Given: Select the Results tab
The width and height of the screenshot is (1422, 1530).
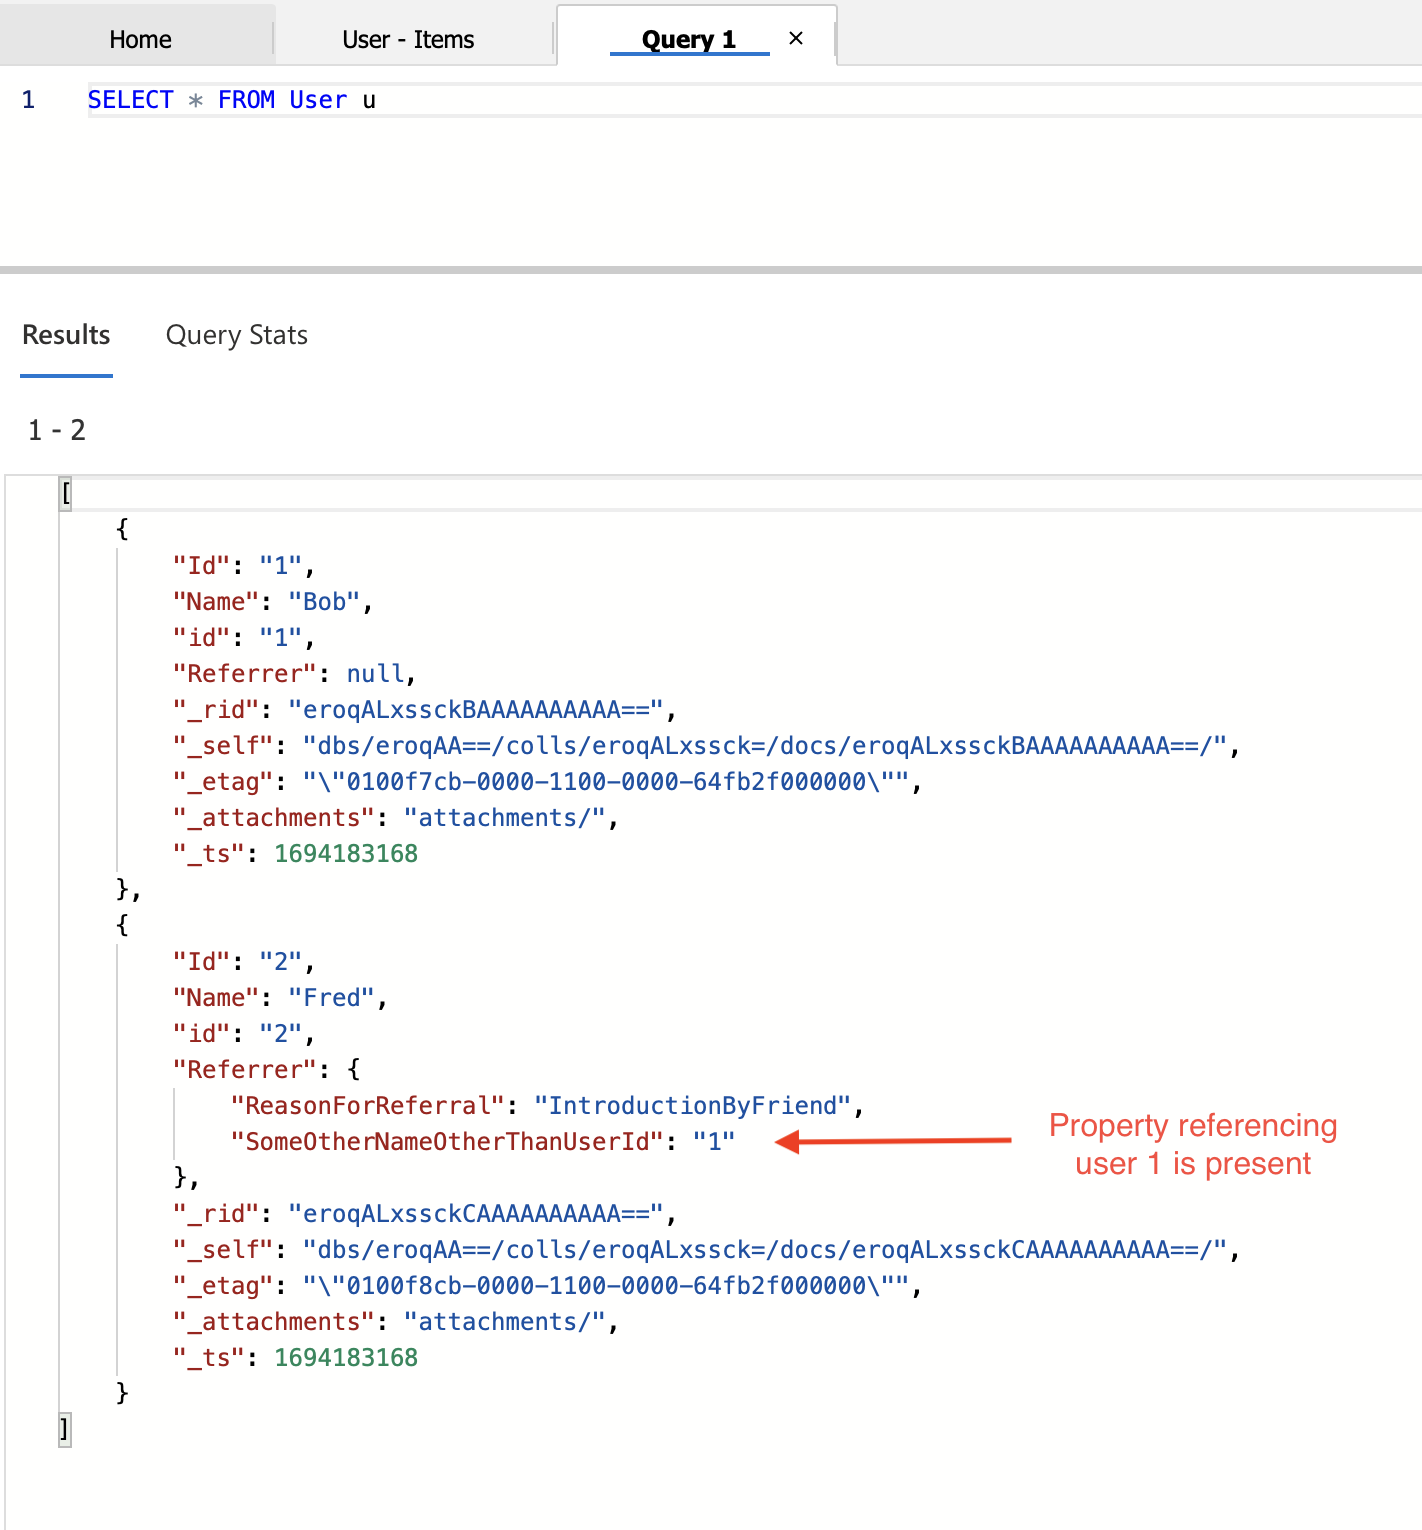Looking at the screenshot, I should pos(66,334).
